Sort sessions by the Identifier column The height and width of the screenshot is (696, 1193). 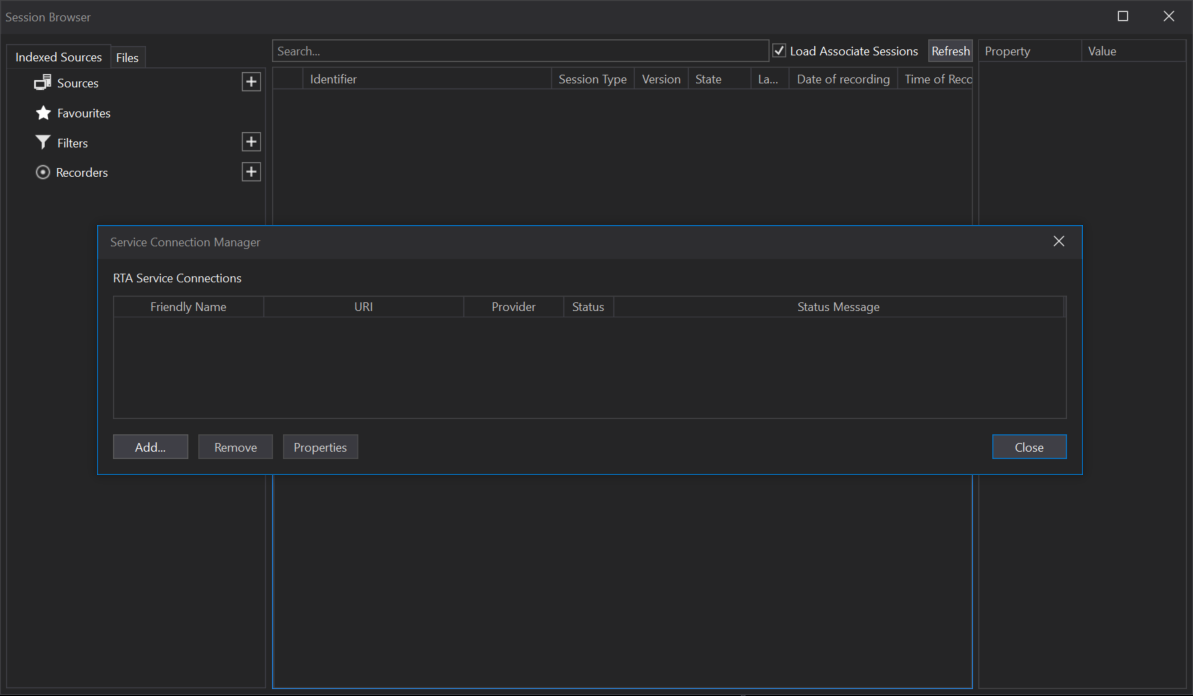click(x=334, y=78)
